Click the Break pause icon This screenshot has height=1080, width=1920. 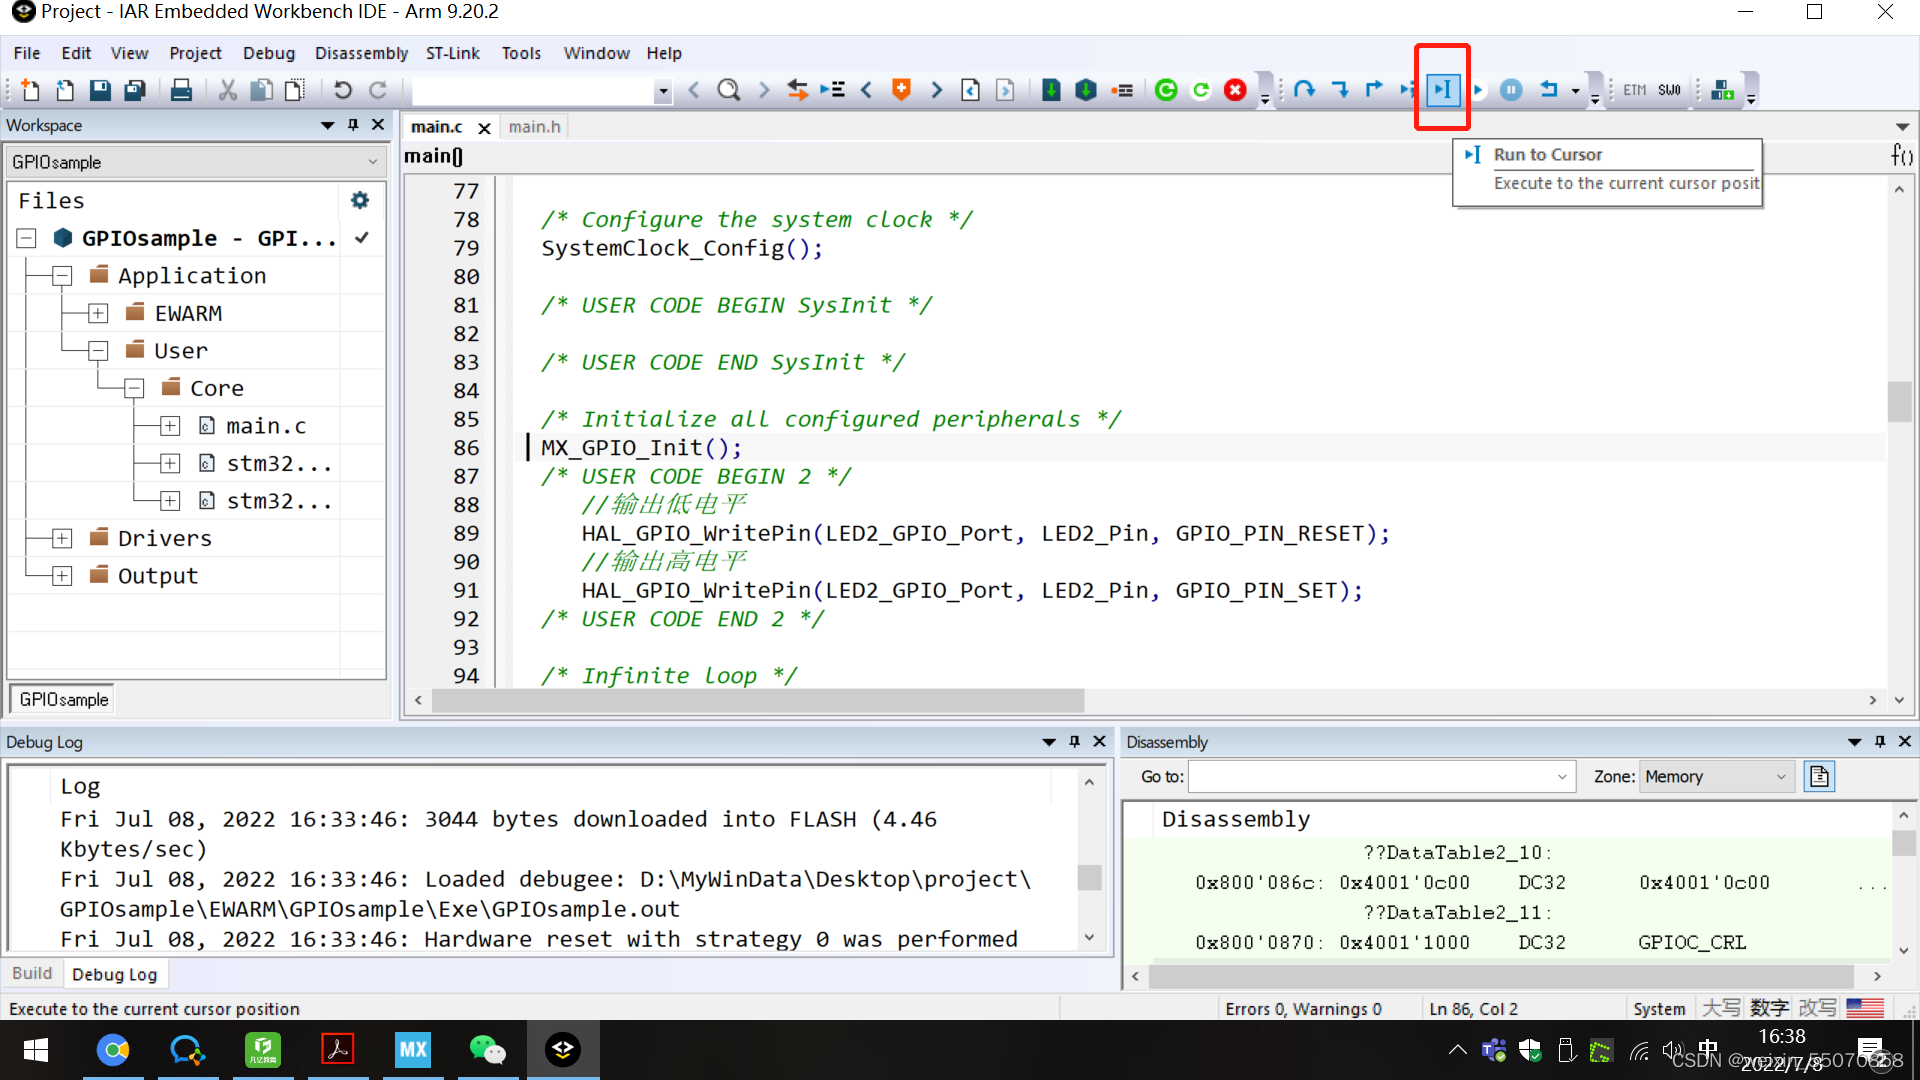click(x=1511, y=90)
